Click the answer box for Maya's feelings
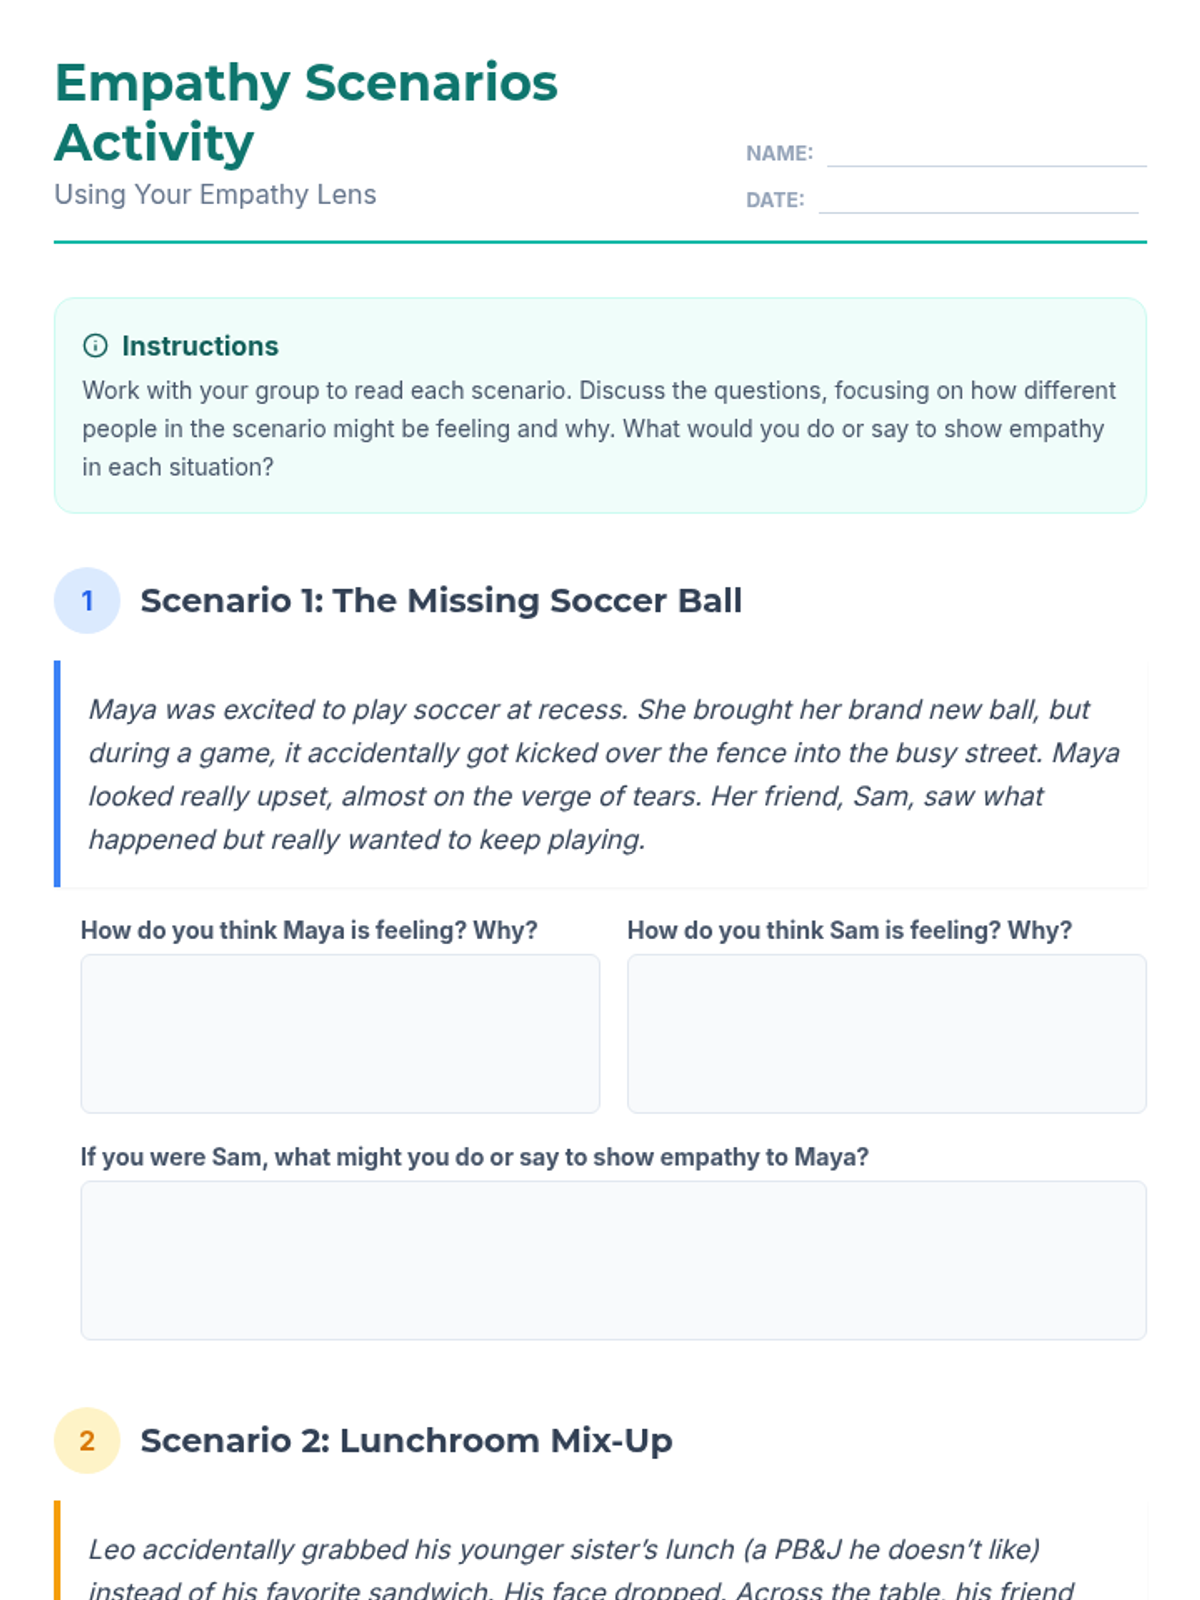 (340, 1033)
